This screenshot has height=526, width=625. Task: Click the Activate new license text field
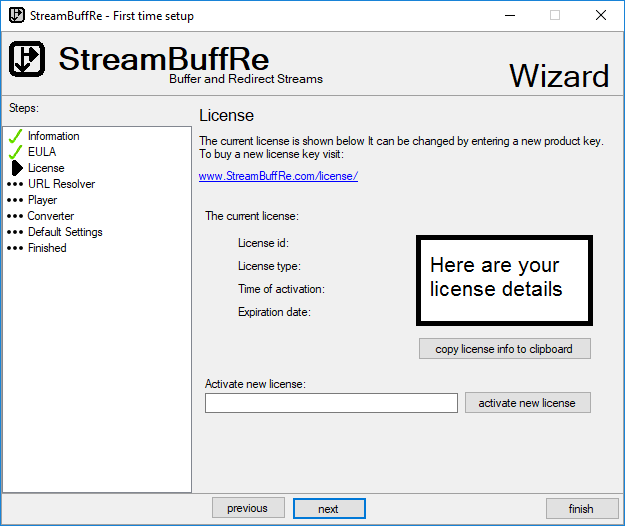click(x=331, y=403)
